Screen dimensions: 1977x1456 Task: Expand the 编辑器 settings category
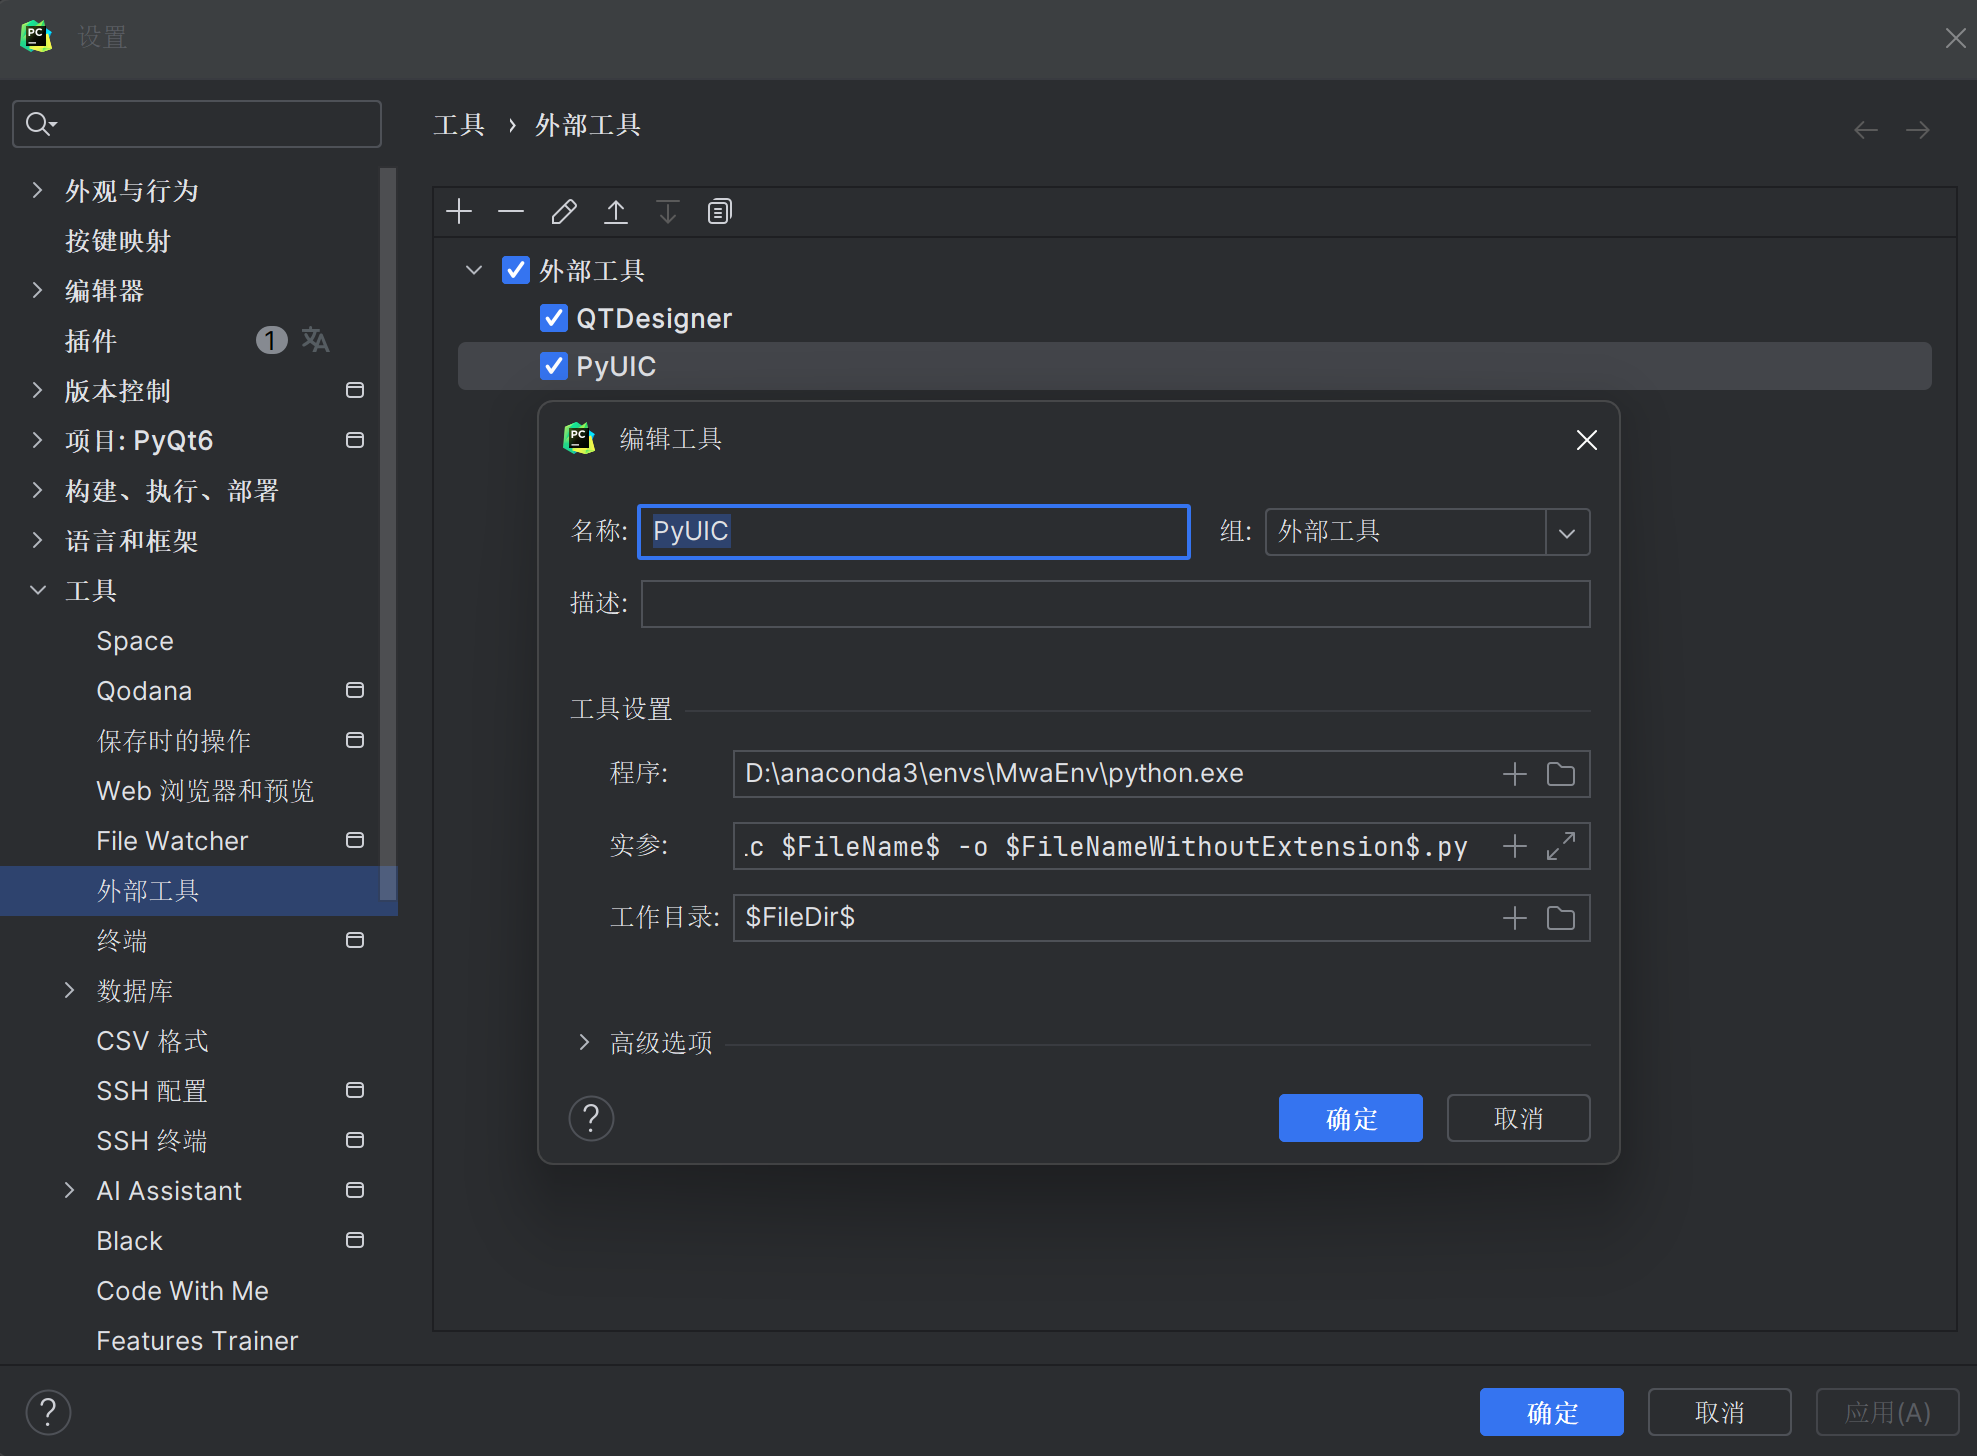pyautogui.click(x=38, y=290)
